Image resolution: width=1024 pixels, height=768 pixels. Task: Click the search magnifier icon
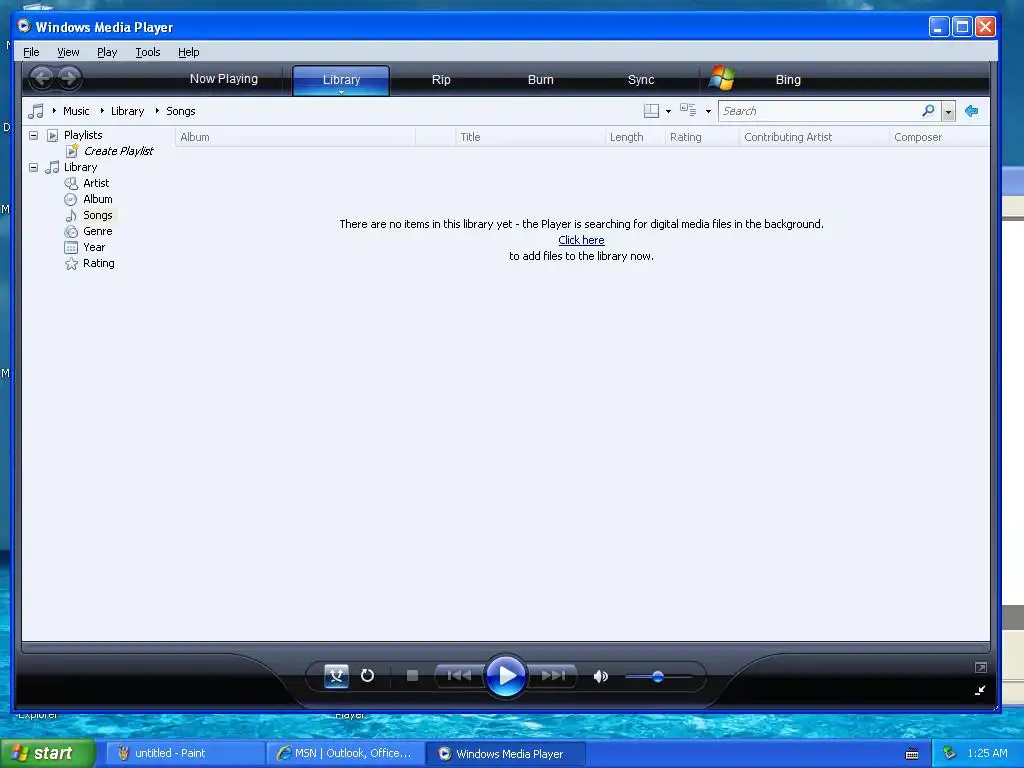coord(928,110)
